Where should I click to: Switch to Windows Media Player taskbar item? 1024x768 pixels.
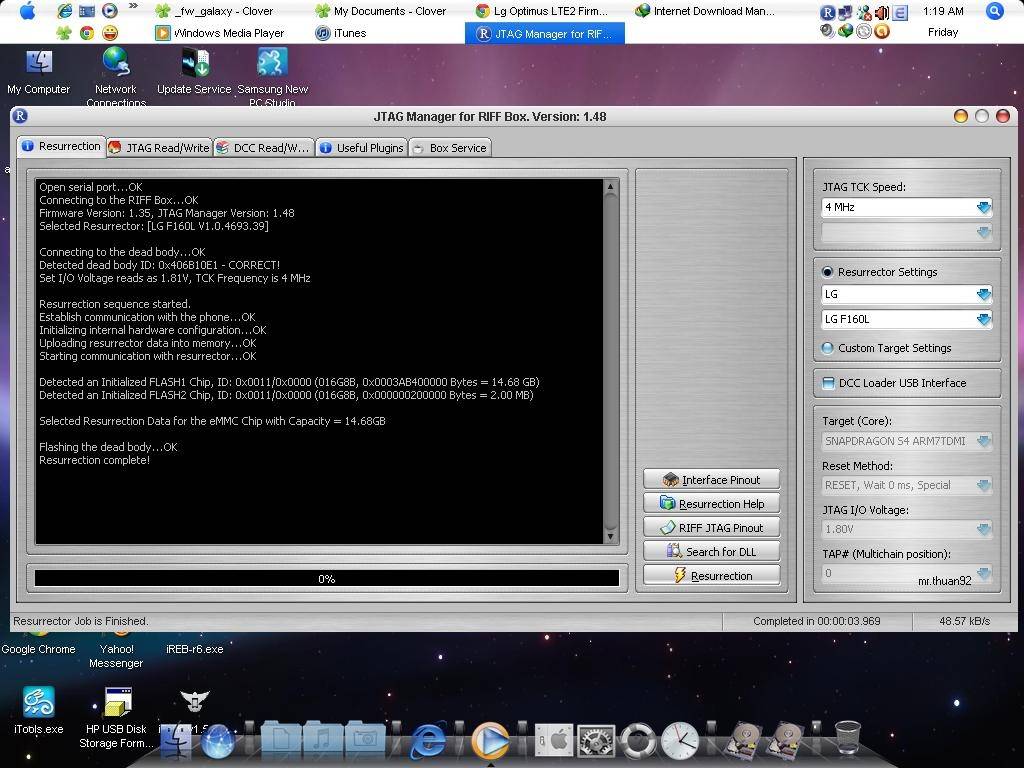[x=219, y=33]
